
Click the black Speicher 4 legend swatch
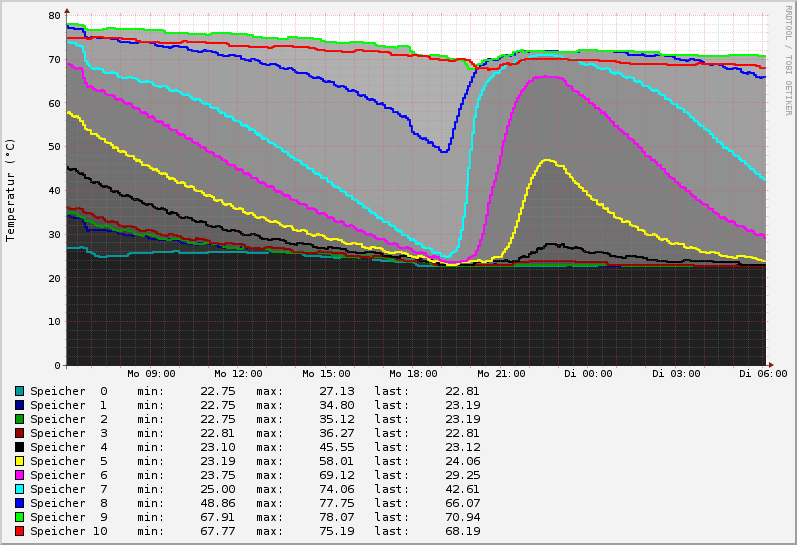[x=19, y=447]
